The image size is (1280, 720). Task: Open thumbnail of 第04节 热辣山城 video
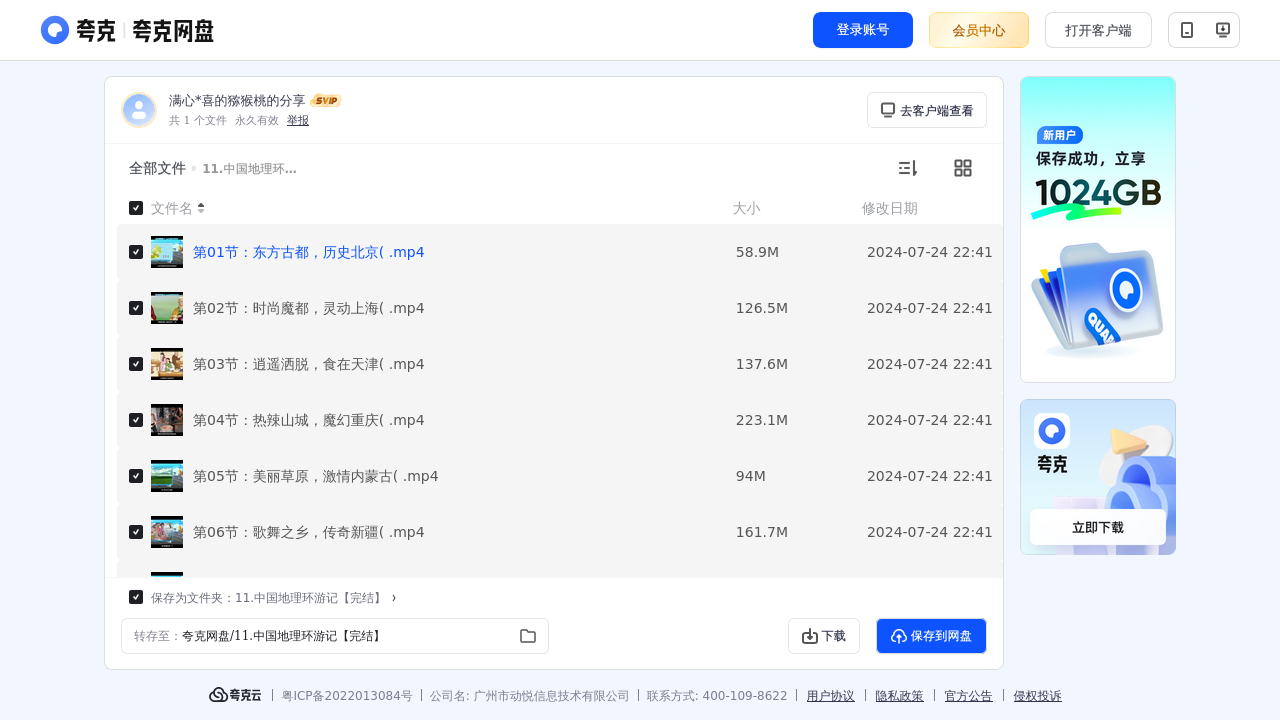(167, 420)
